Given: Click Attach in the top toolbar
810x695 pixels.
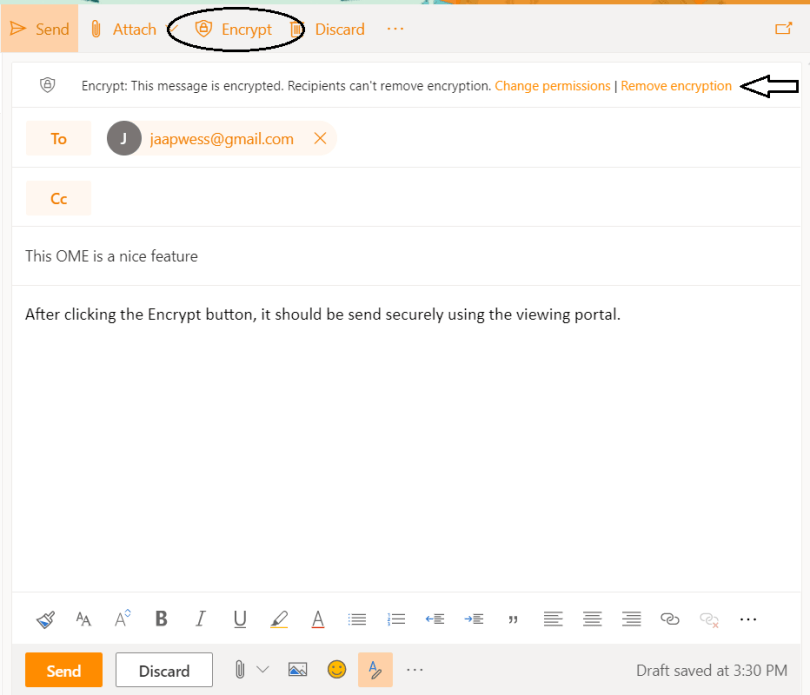Looking at the screenshot, I should coord(123,29).
